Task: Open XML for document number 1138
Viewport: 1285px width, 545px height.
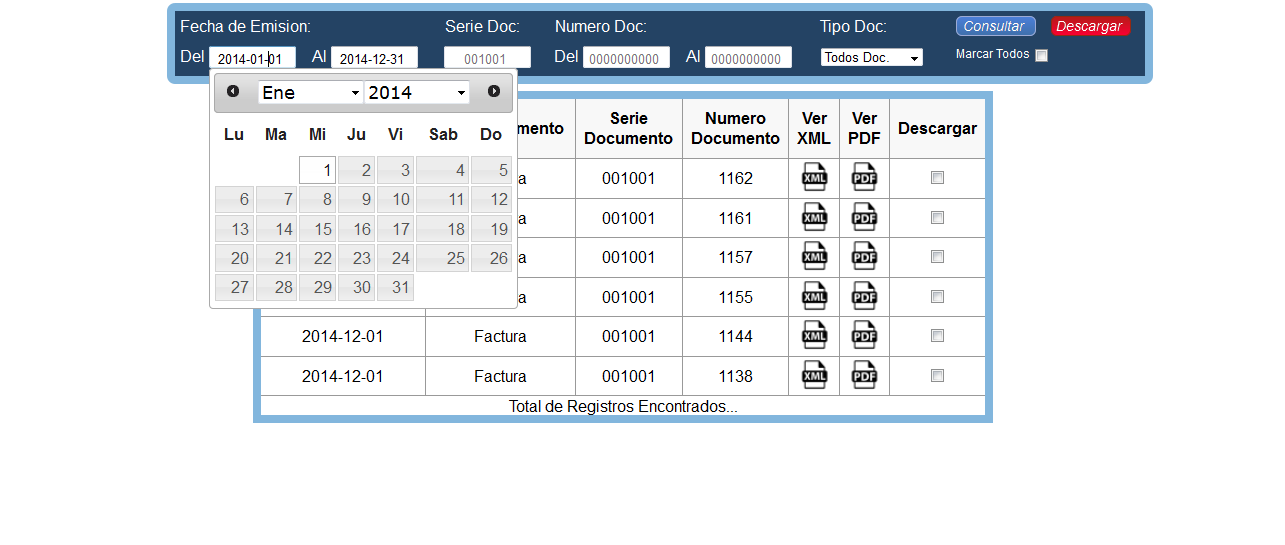Action: coord(814,376)
